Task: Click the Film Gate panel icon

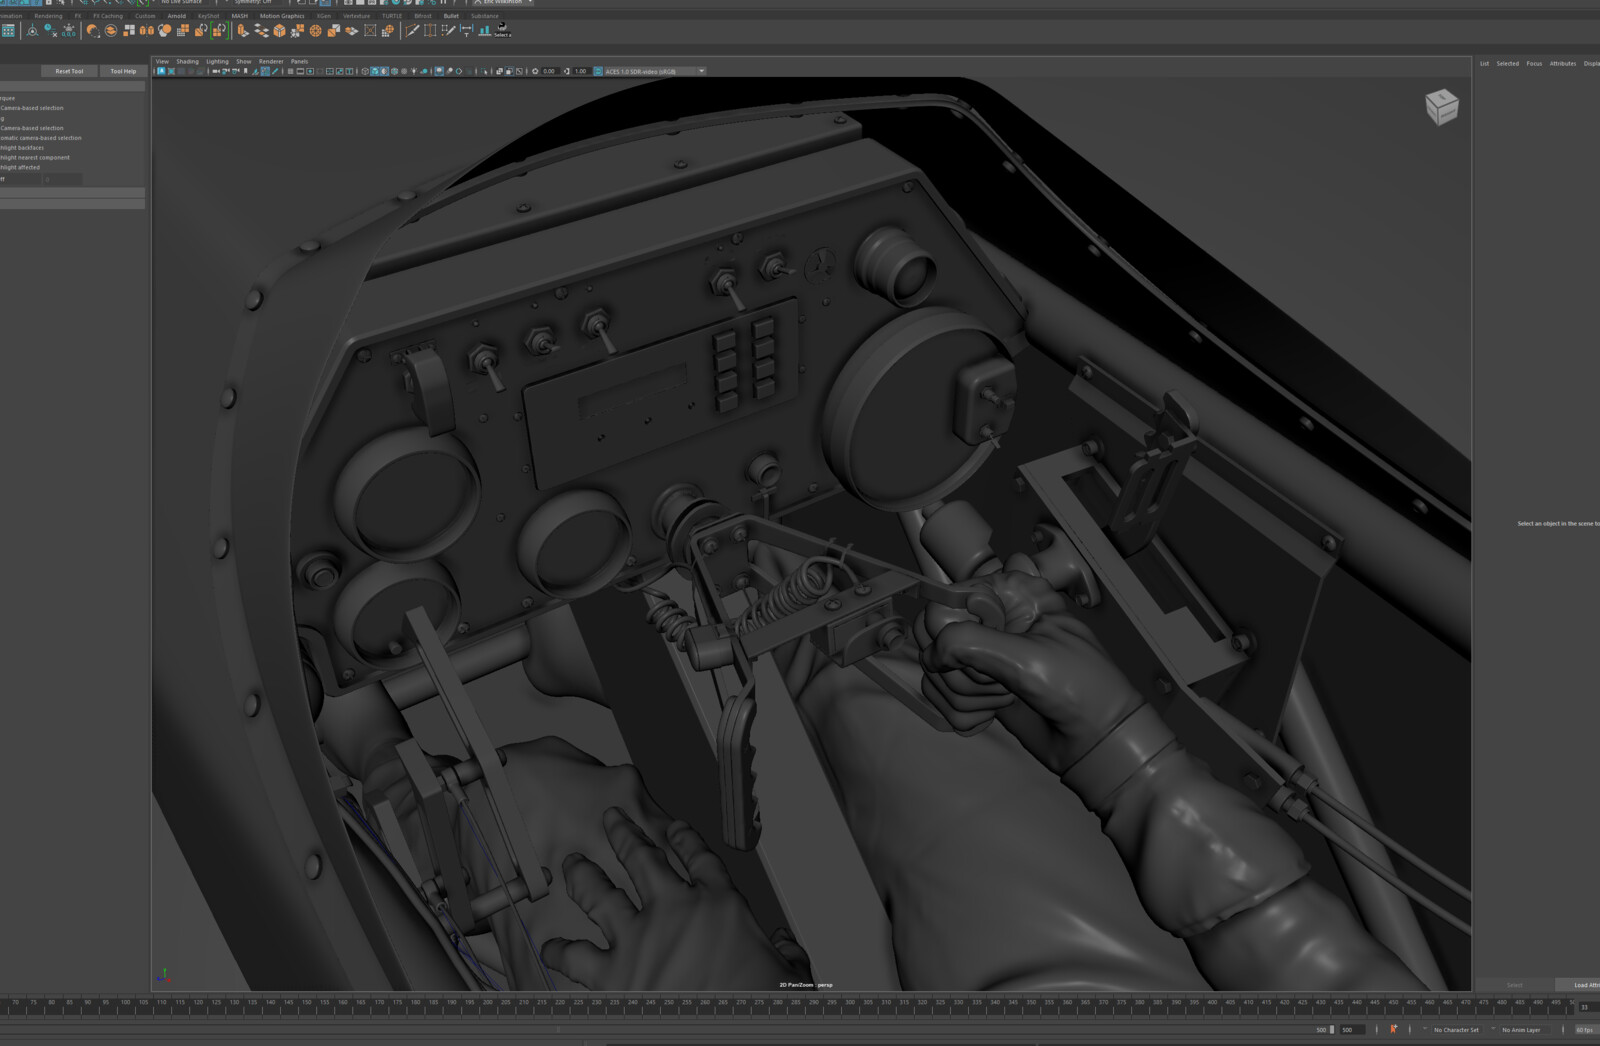Action: (300, 71)
